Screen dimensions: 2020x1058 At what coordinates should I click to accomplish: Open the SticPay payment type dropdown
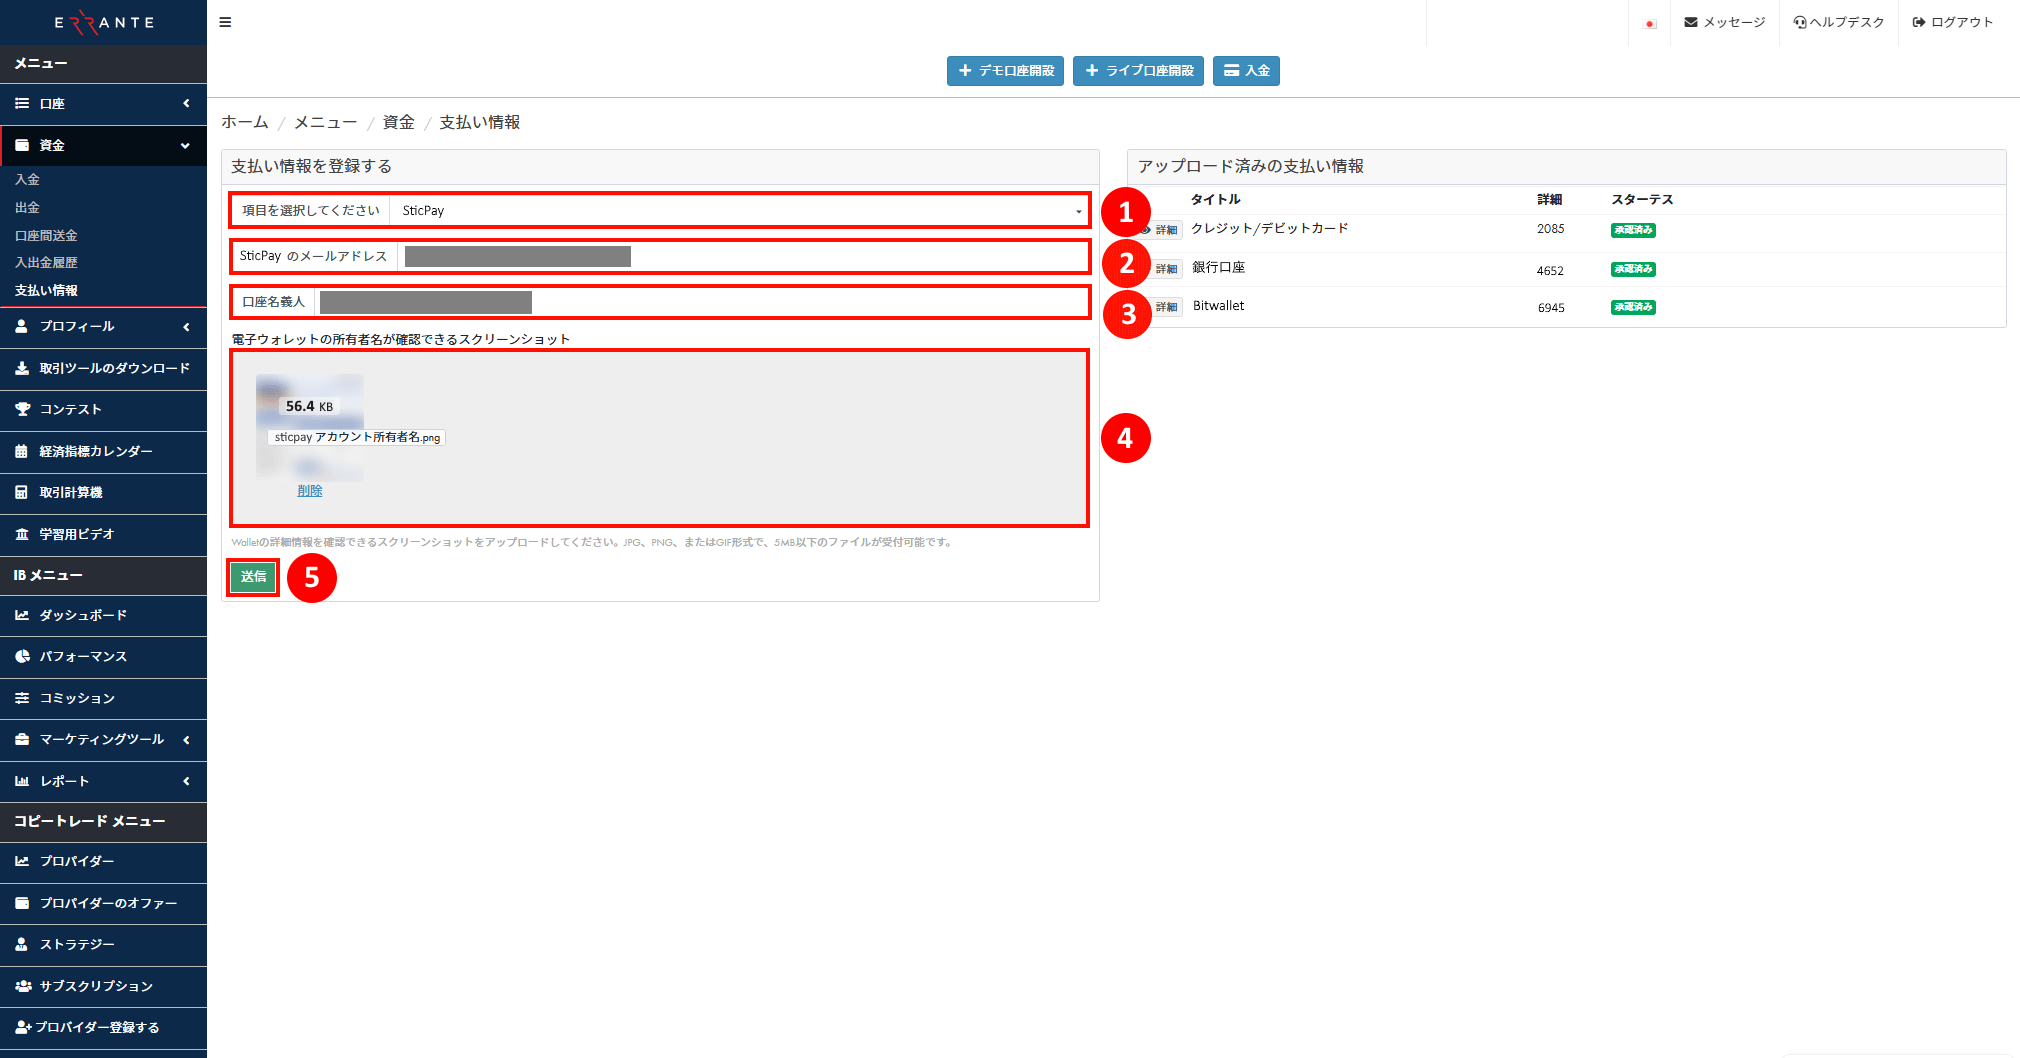click(x=738, y=211)
